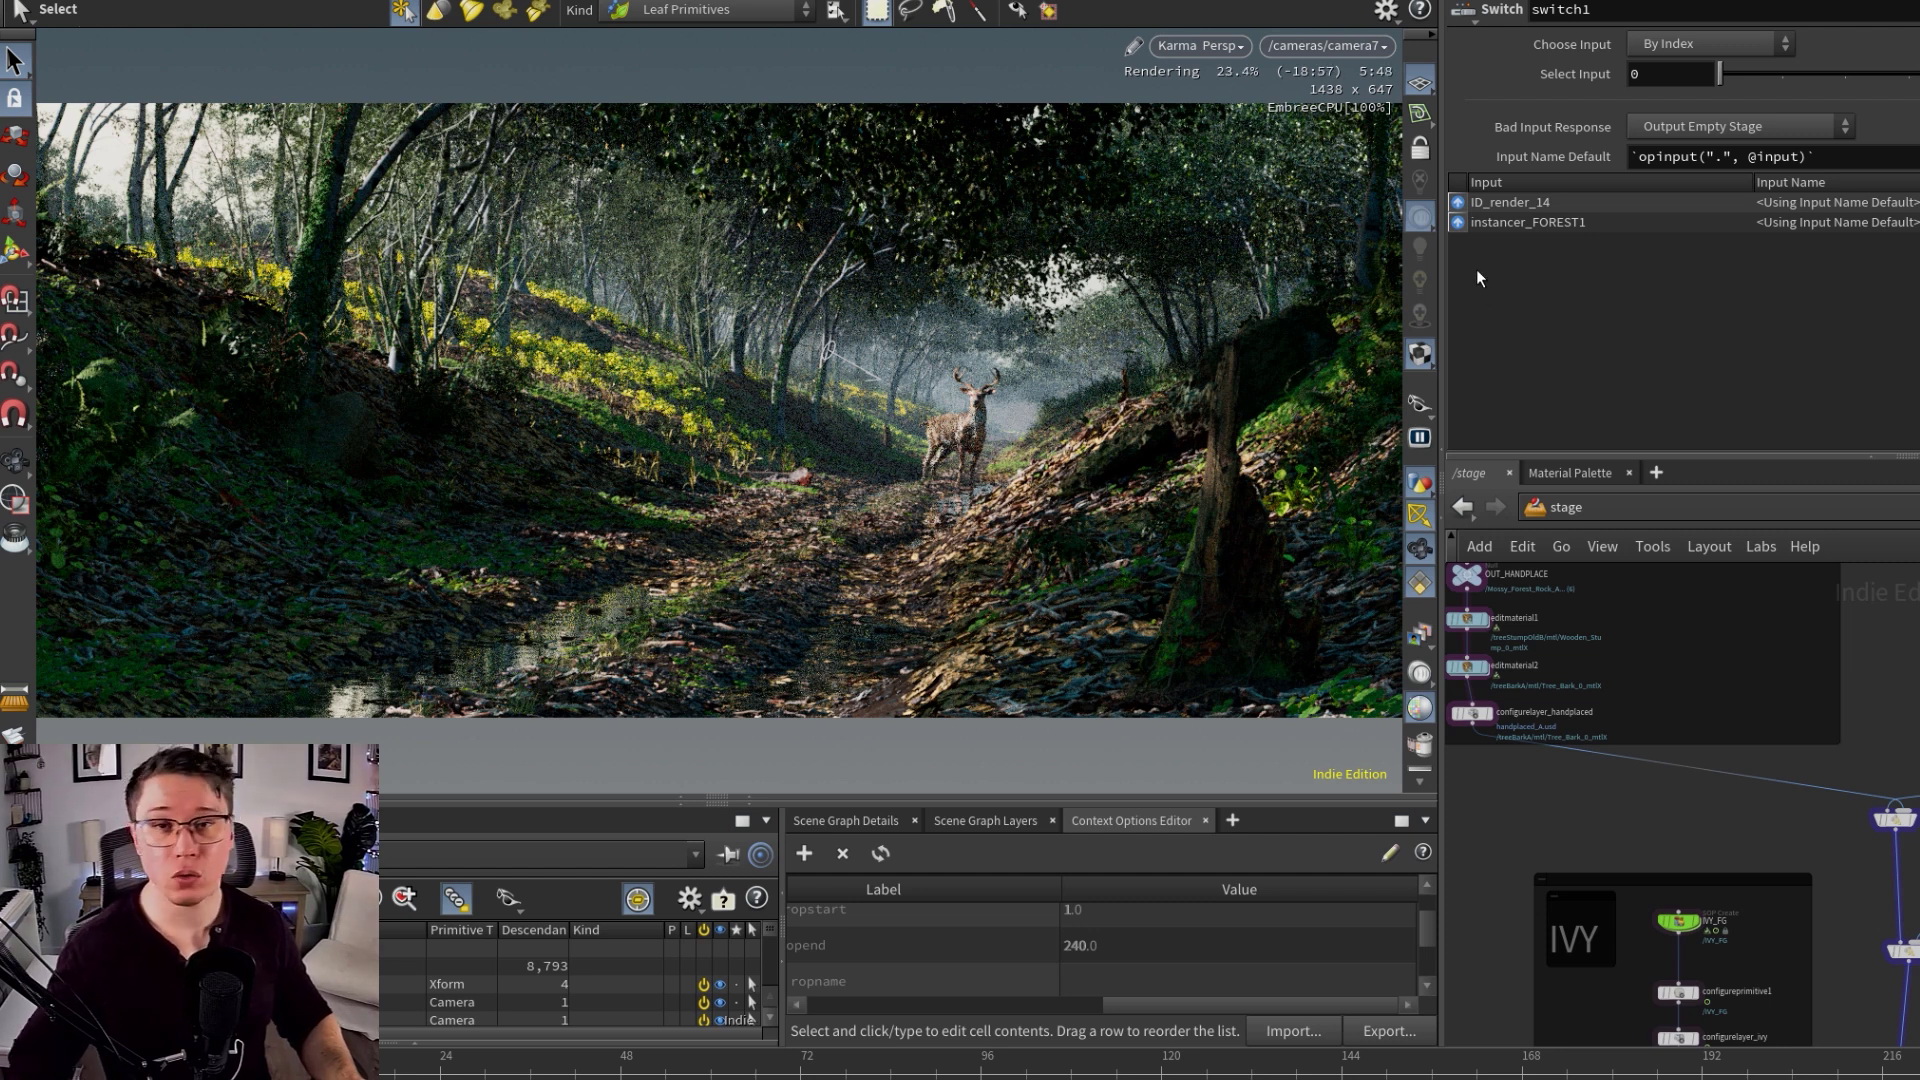This screenshot has width=1920, height=1080.
Task: Click the viewport lock camera icon
Action: pyautogui.click(x=1420, y=149)
